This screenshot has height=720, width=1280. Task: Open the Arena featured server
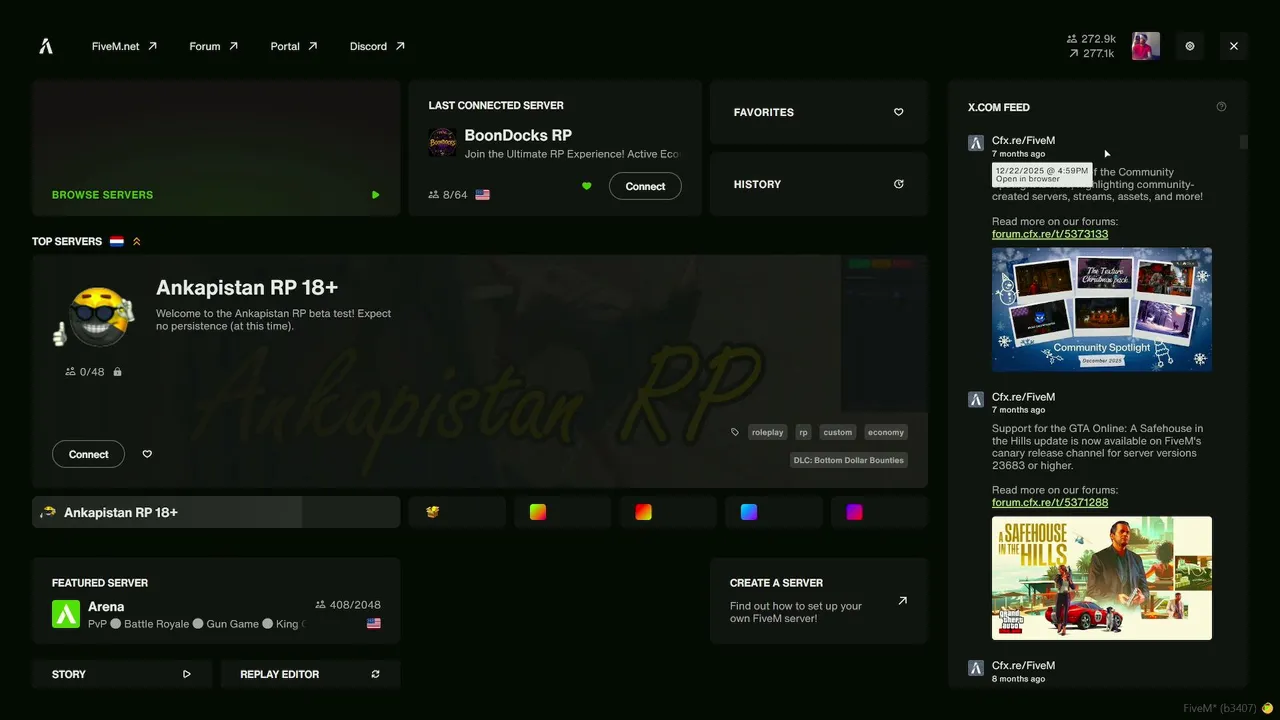(x=216, y=601)
